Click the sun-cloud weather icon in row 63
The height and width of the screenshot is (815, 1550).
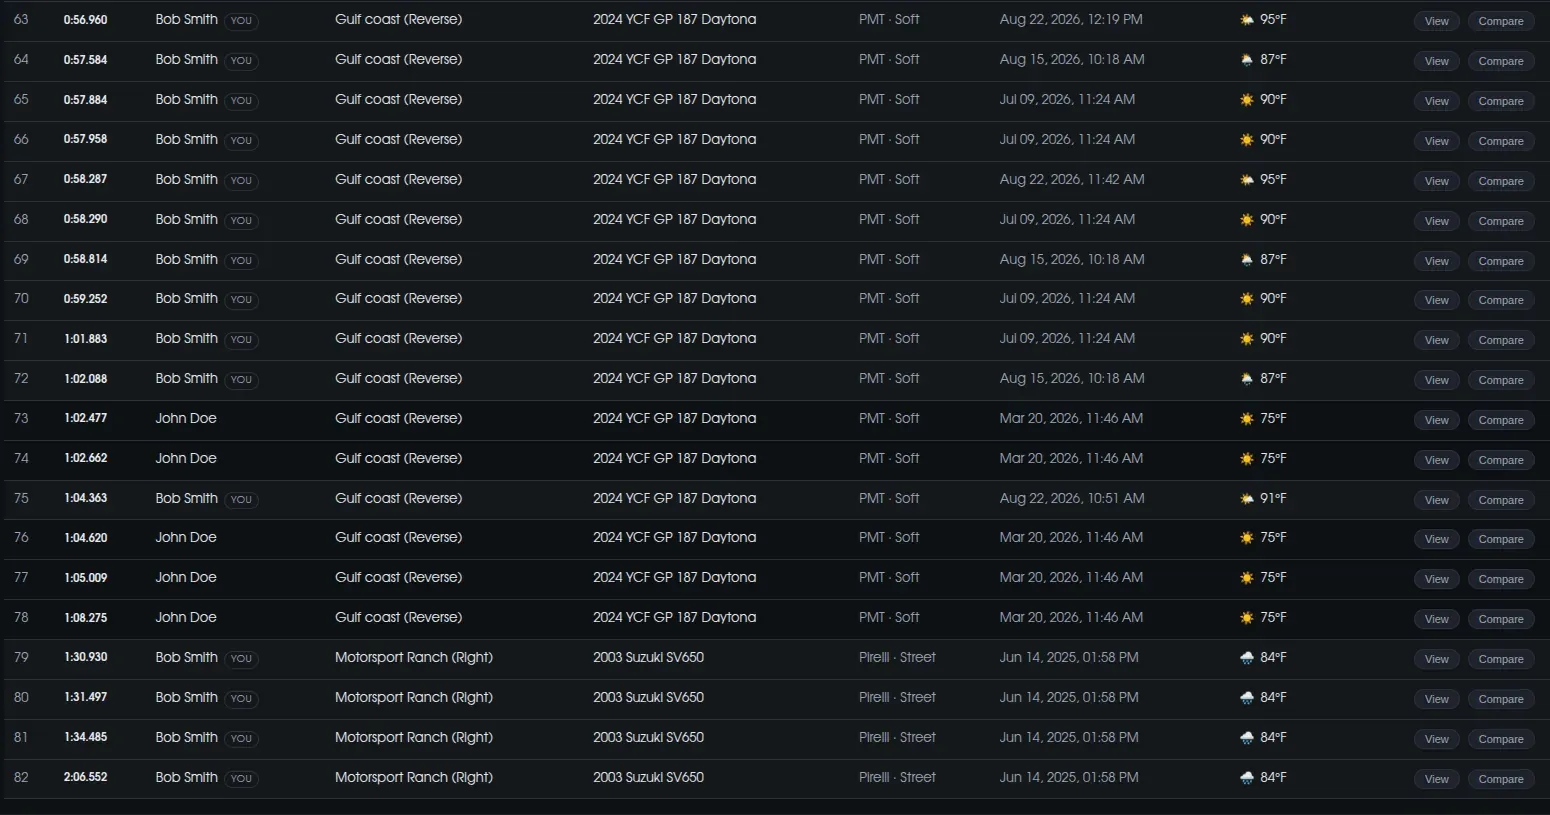click(1246, 20)
